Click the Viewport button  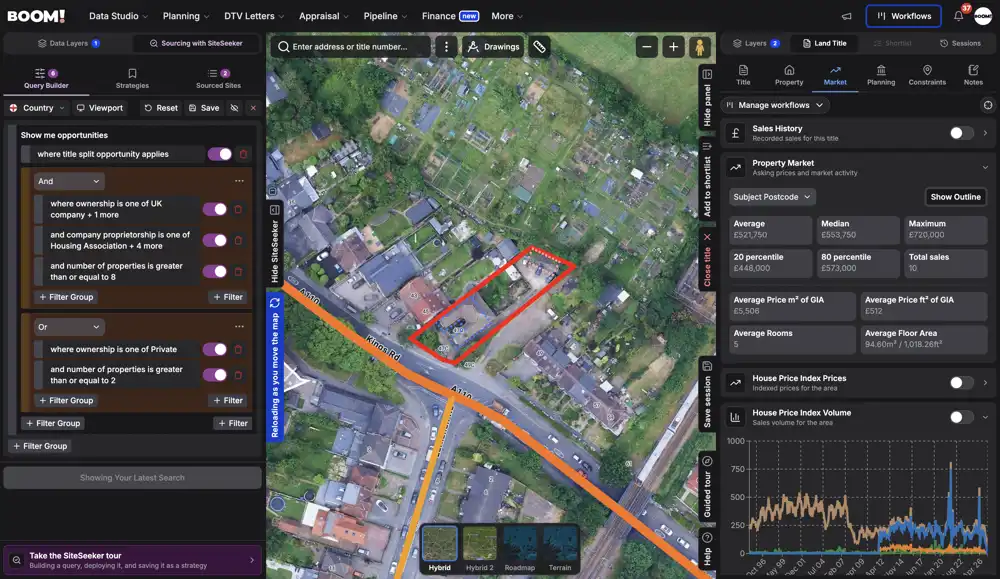click(x=99, y=108)
